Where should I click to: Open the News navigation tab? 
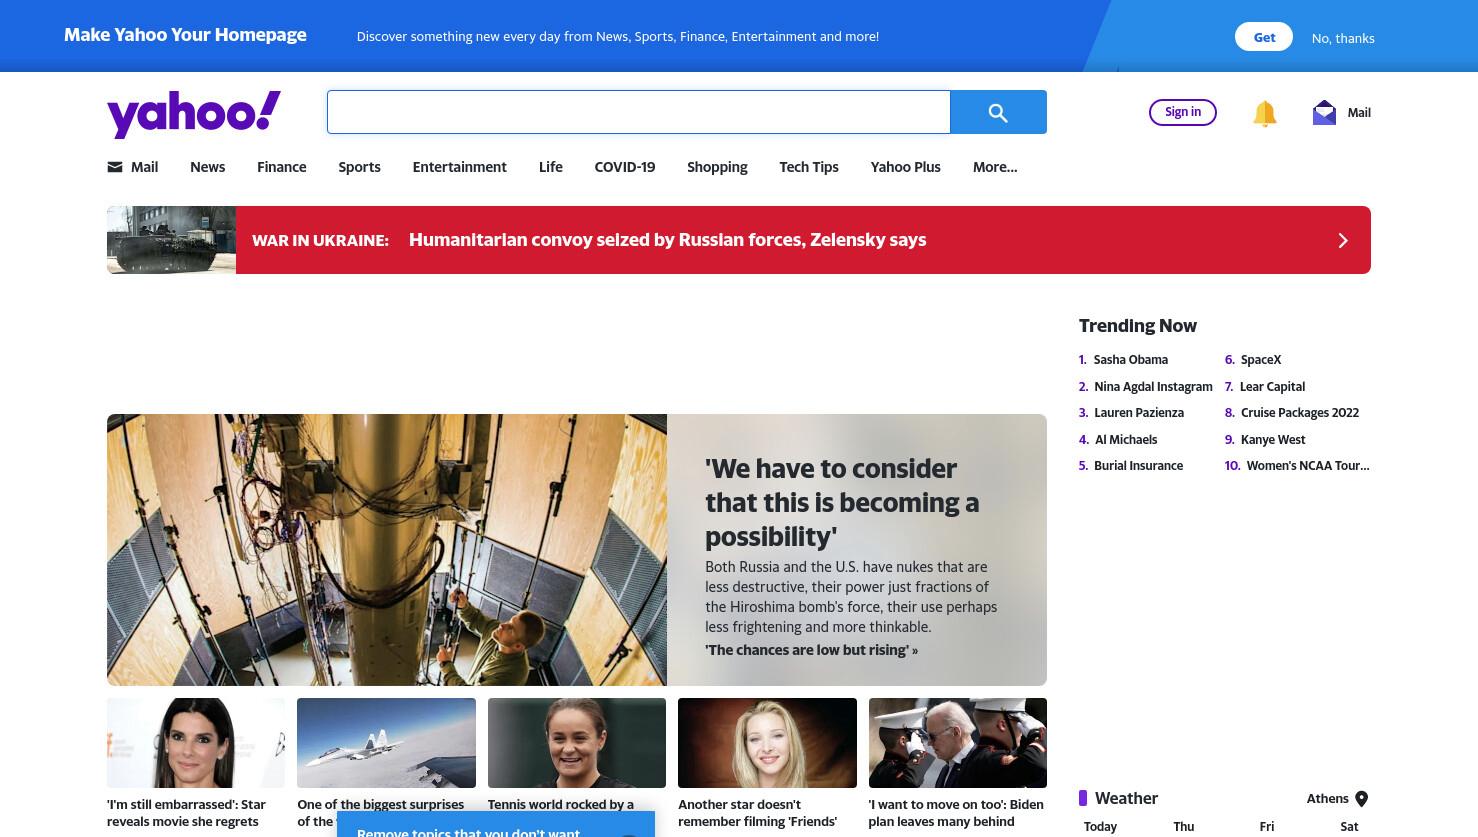tap(208, 167)
